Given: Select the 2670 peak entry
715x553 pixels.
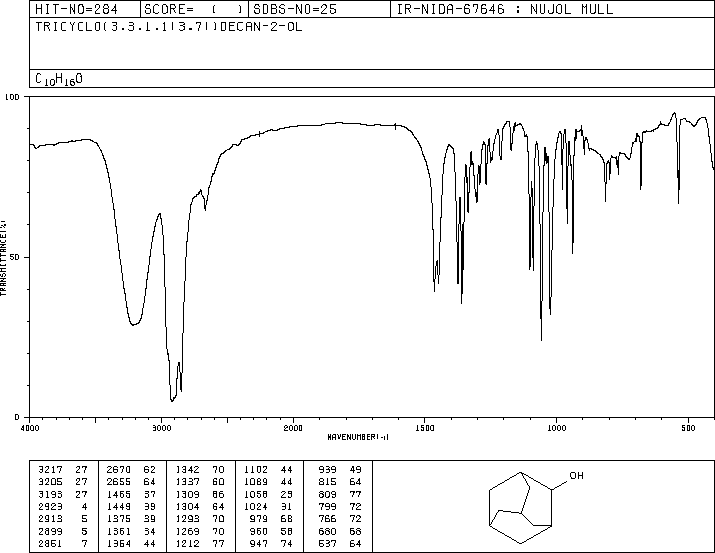Looking at the screenshot, I should pos(131,470).
